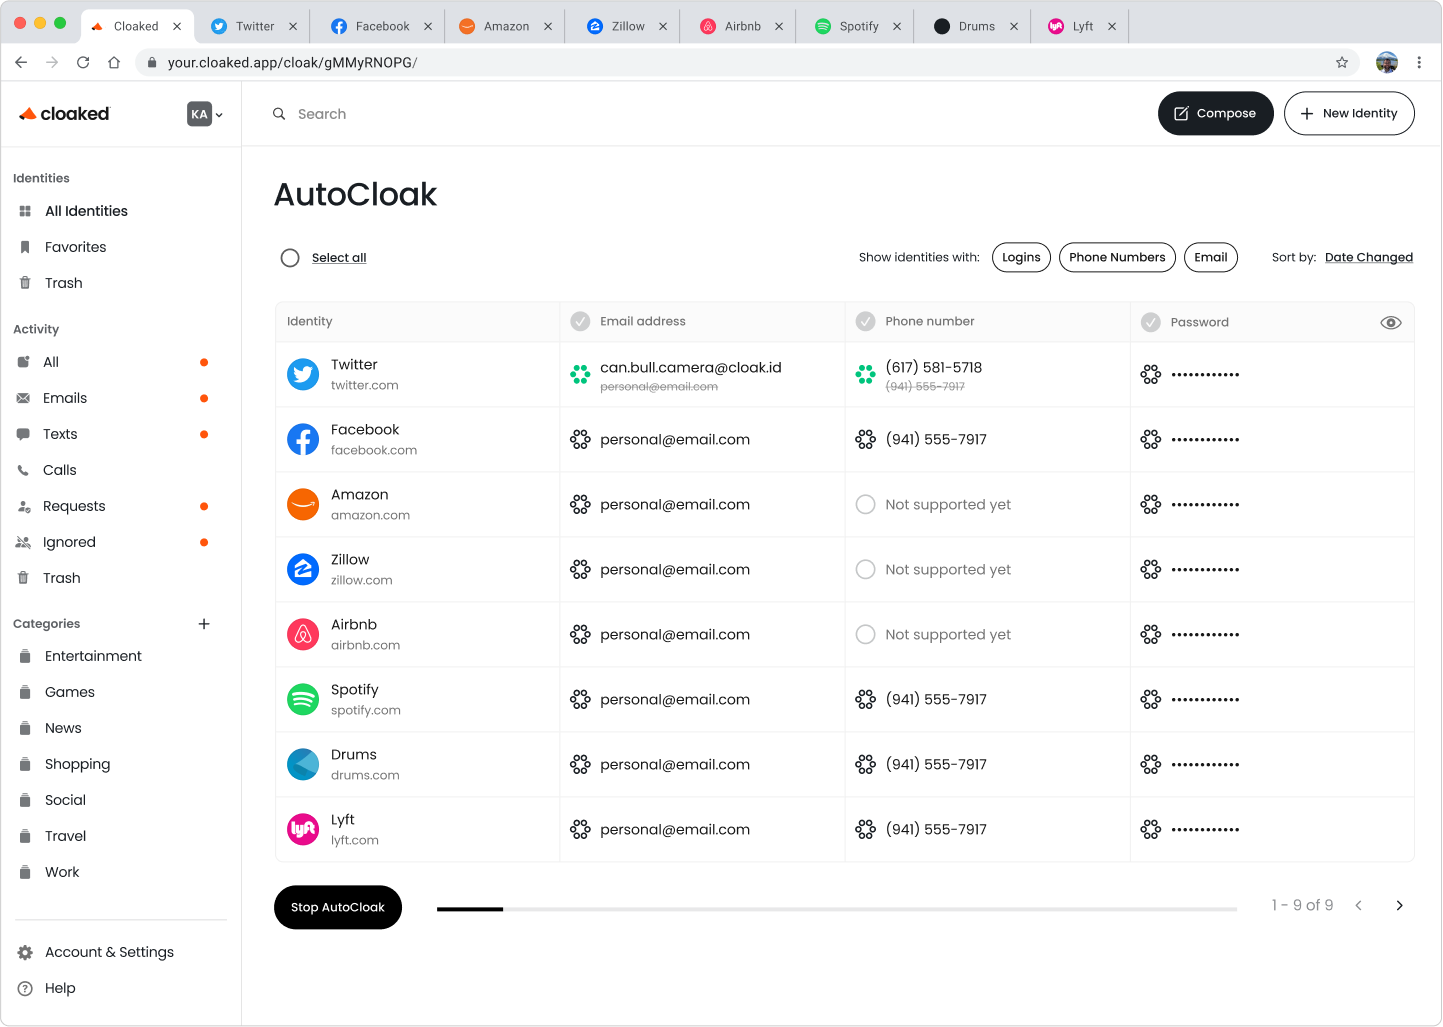Toggle Email address column checkmark
The image size is (1443, 1027).
pos(580,321)
